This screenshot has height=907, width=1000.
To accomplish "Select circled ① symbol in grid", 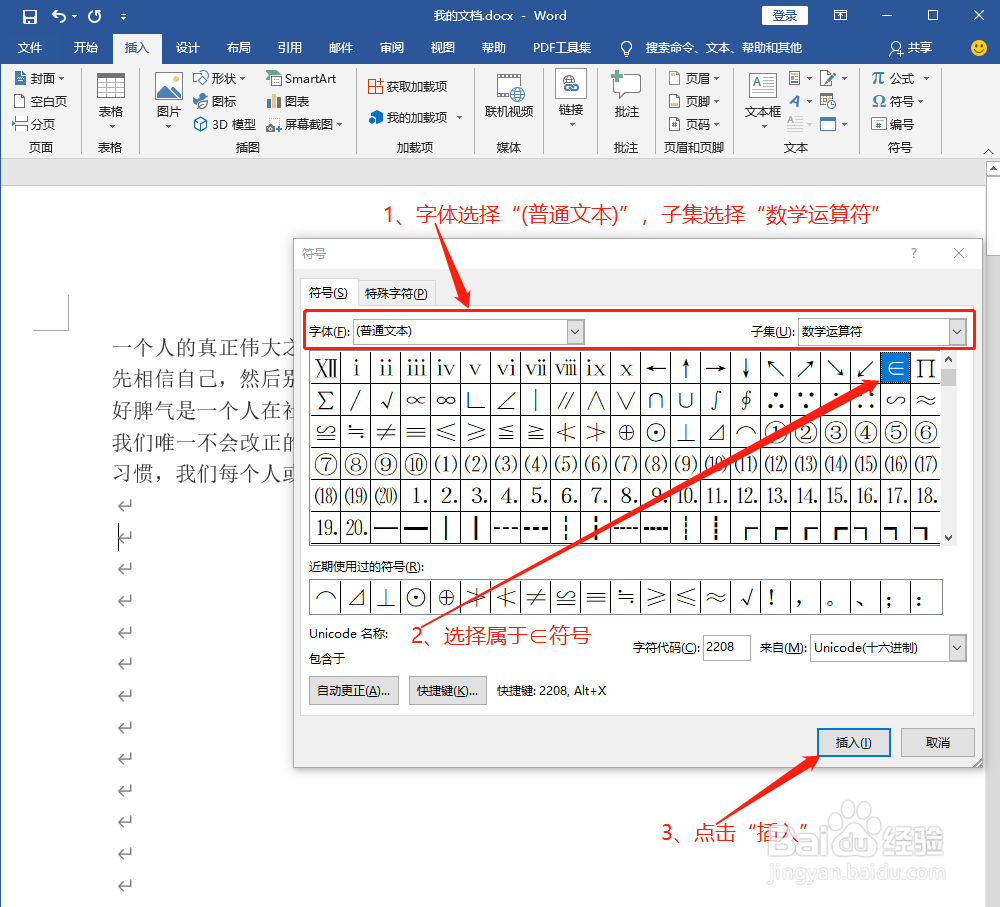I will pos(776,432).
